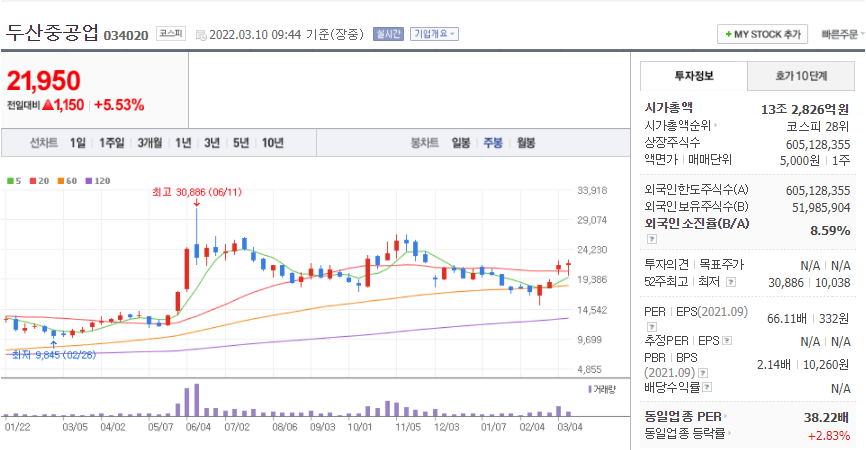Select the 1일 line chart period

click(77, 143)
